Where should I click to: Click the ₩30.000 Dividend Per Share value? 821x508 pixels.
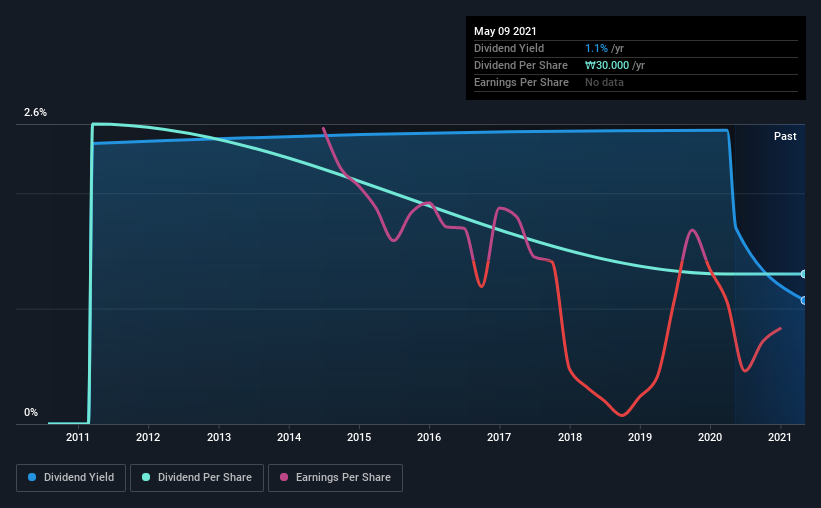(607, 65)
